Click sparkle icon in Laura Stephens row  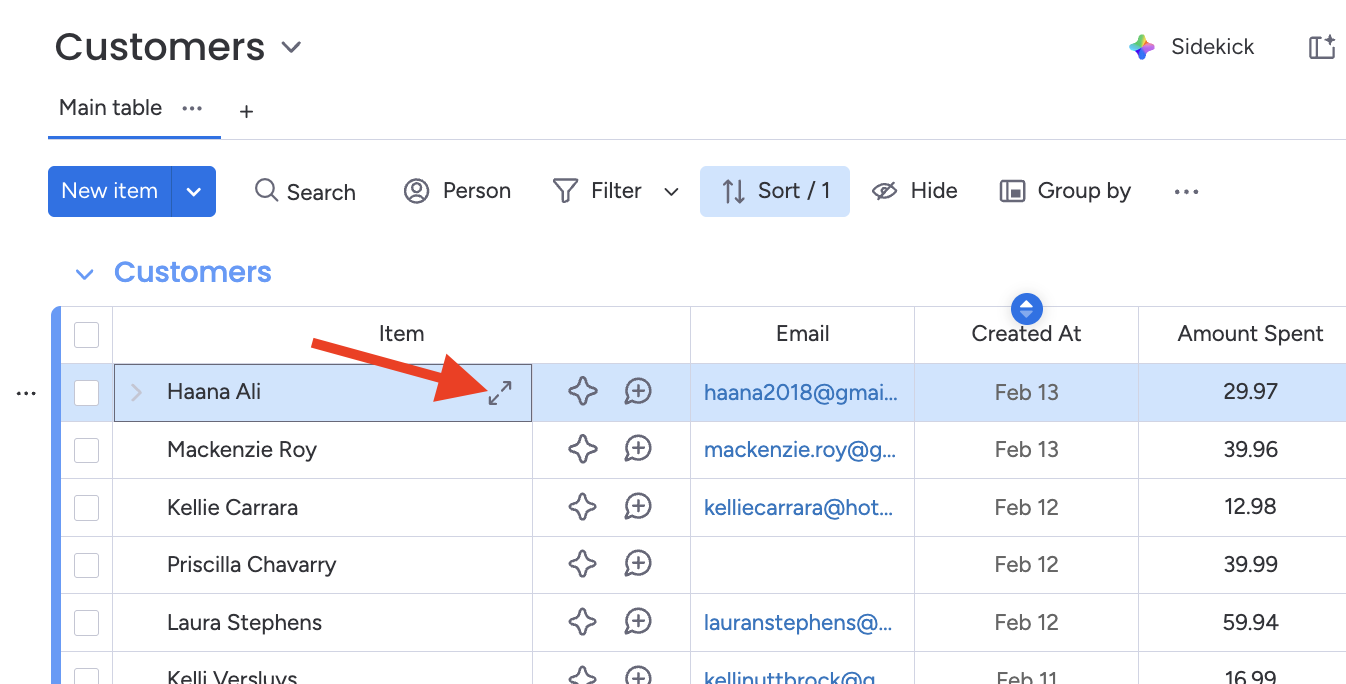(x=583, y=622)
